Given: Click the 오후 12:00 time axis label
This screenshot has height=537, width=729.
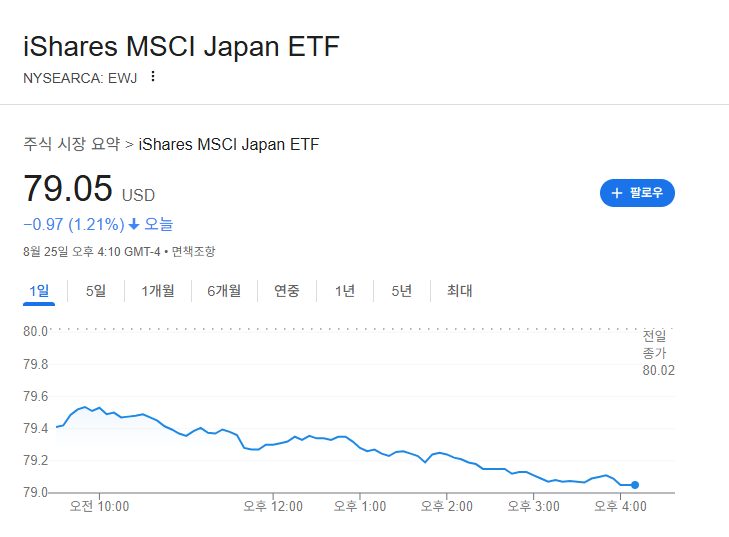Looking at the screenshot, I should (x=273, y=506).
